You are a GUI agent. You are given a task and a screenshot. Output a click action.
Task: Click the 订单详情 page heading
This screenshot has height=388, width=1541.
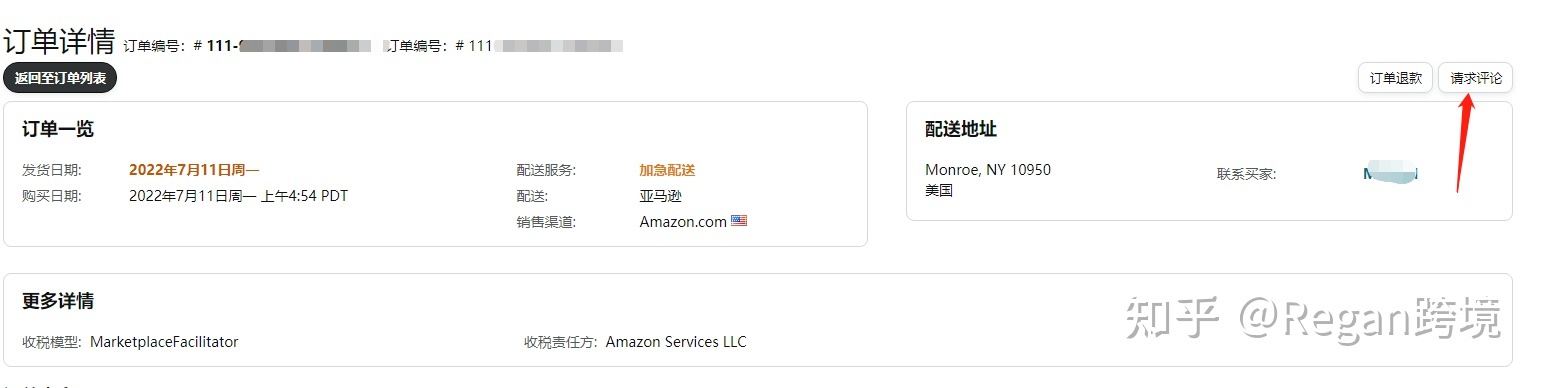[x=59, y=41]
